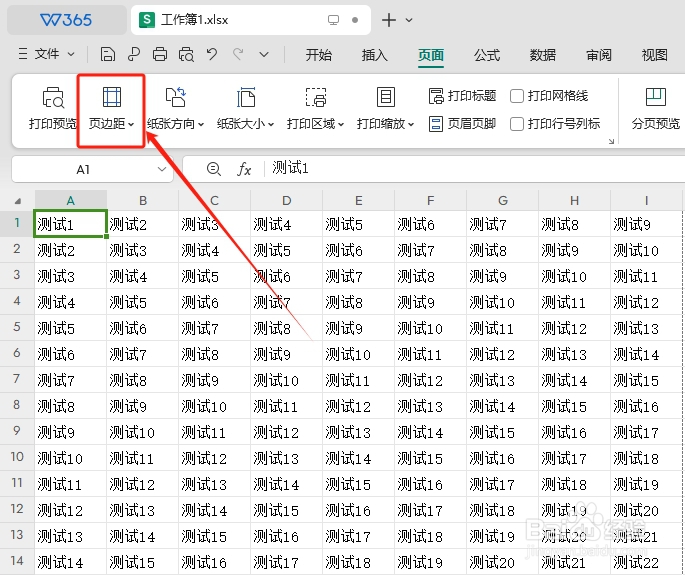This screenshot has height=575, width=685.
Task: Click the 纸张大小 paper size icon
Action: pos(246,97)
